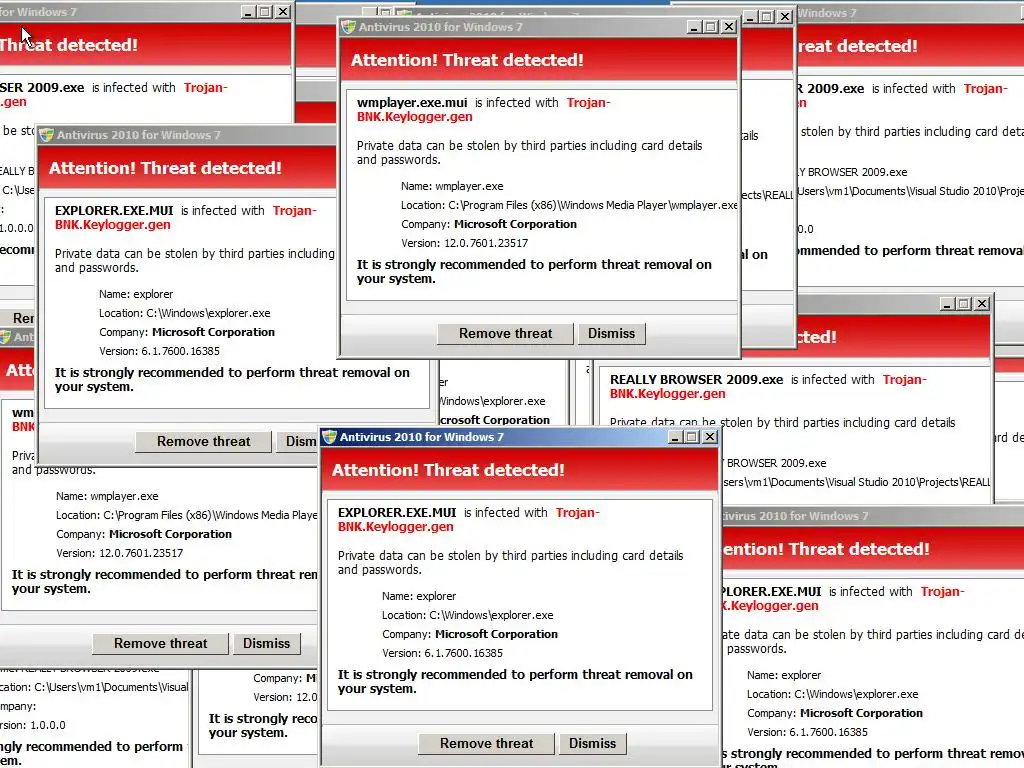Click the shield icon in the wmplayer.exe.mui window title bar
1024x768 pixels.
click(349, 27)
